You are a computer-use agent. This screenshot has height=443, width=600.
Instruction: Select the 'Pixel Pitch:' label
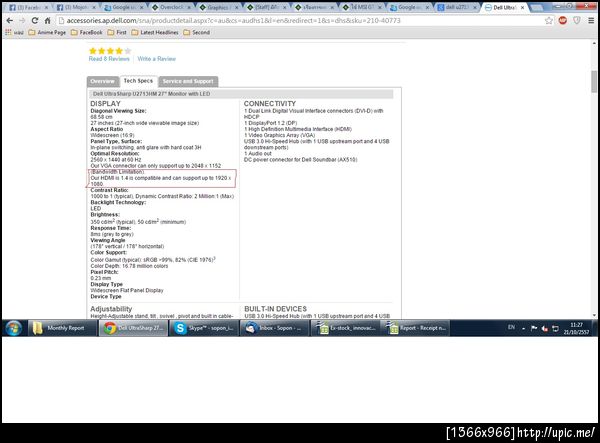click(x=104, y=272)
